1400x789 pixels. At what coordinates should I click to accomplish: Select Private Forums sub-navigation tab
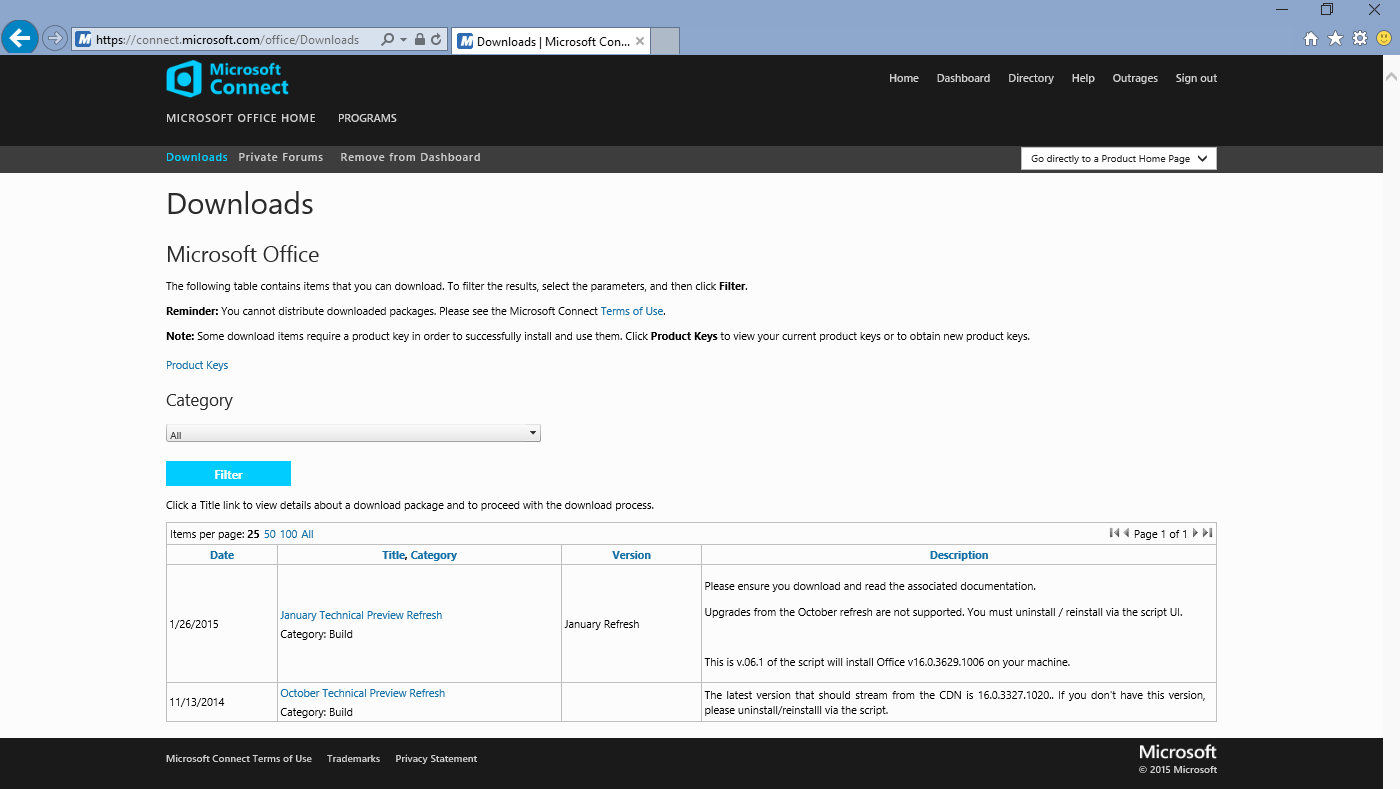point(281,157)
